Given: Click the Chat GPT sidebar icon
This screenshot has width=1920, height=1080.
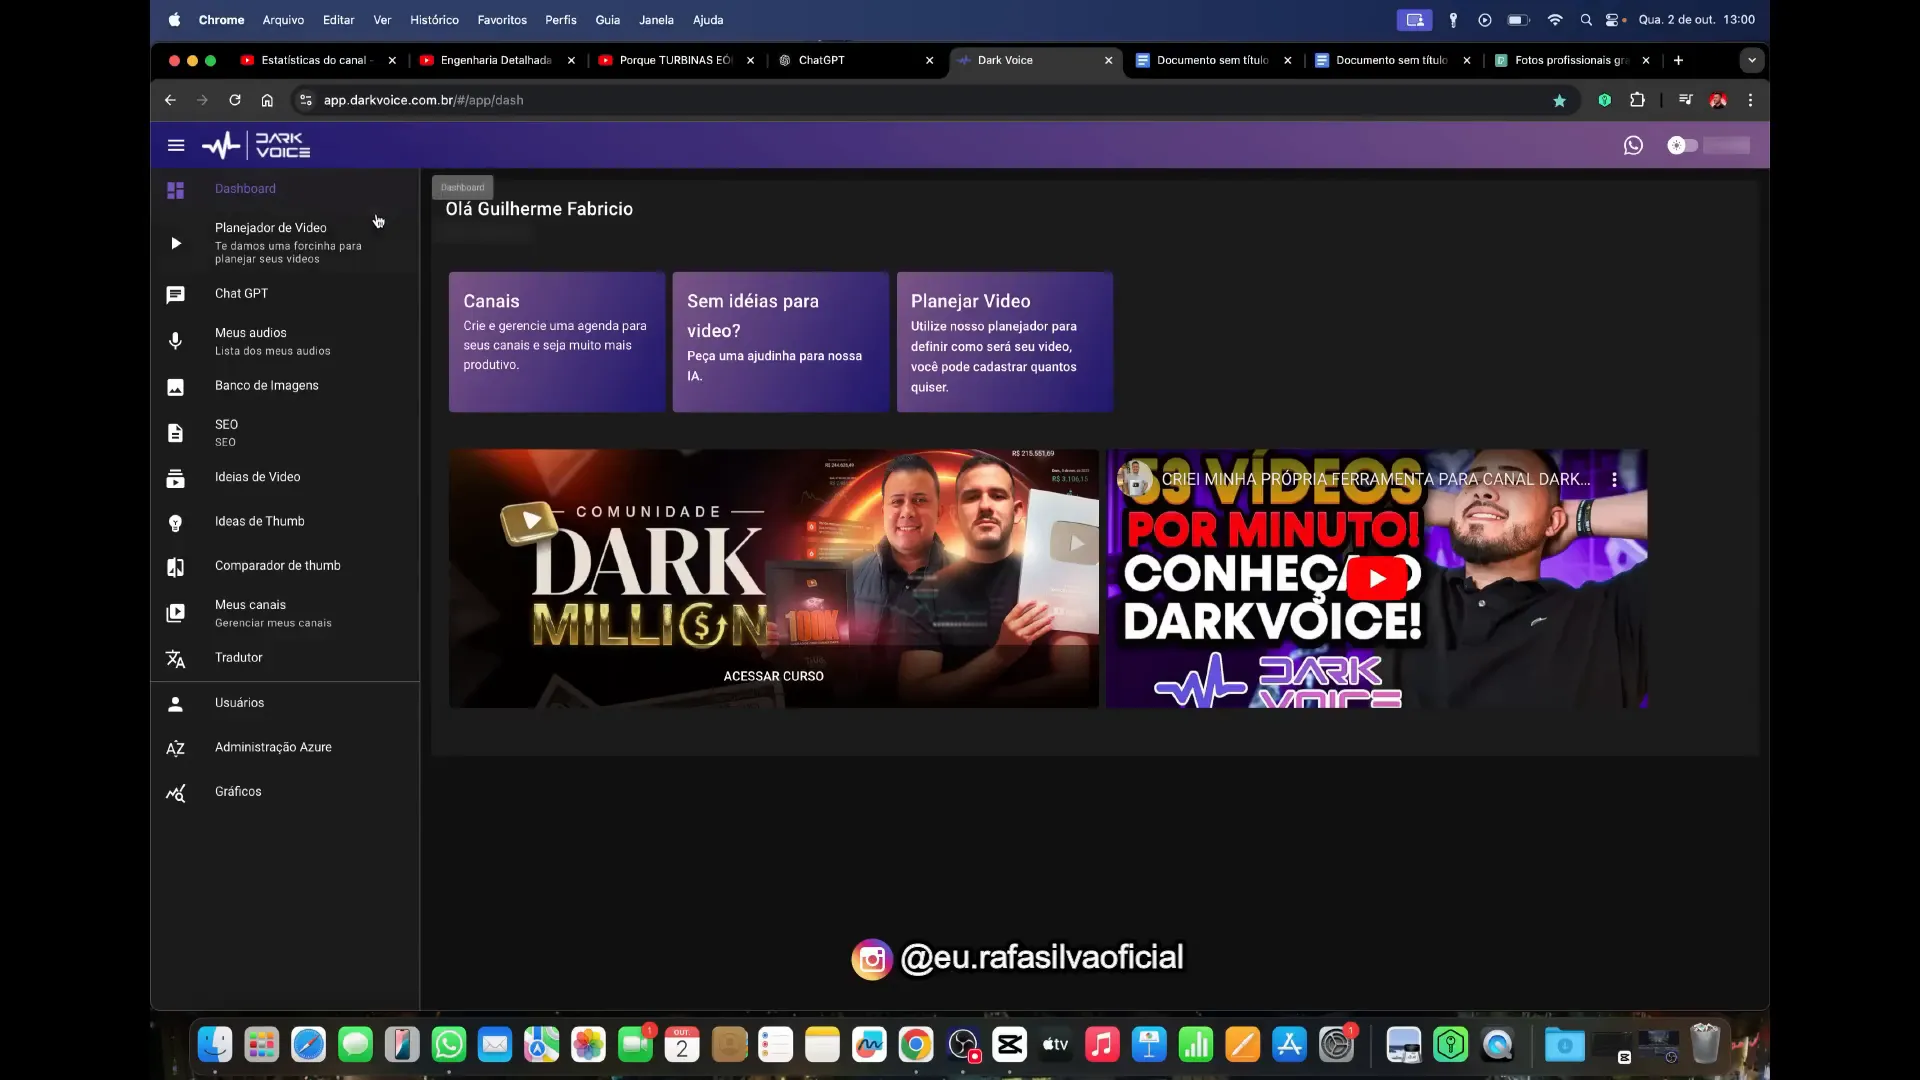Looking at the screenshot, I should [175, 294].
